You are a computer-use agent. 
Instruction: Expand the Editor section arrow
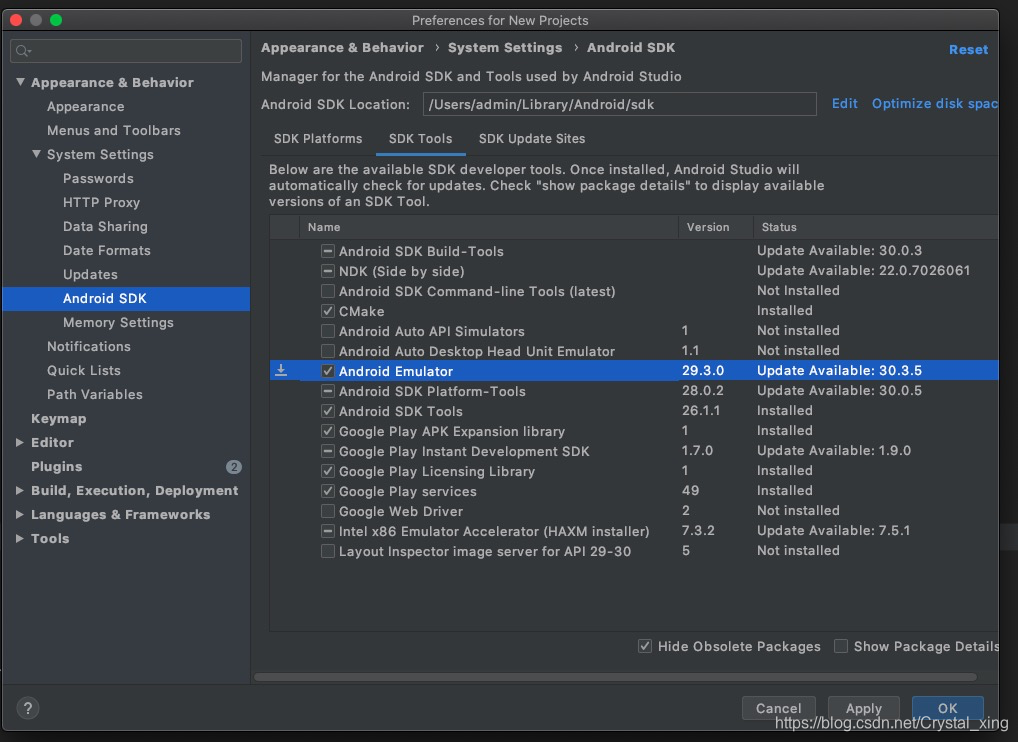(x=20, y=442)
